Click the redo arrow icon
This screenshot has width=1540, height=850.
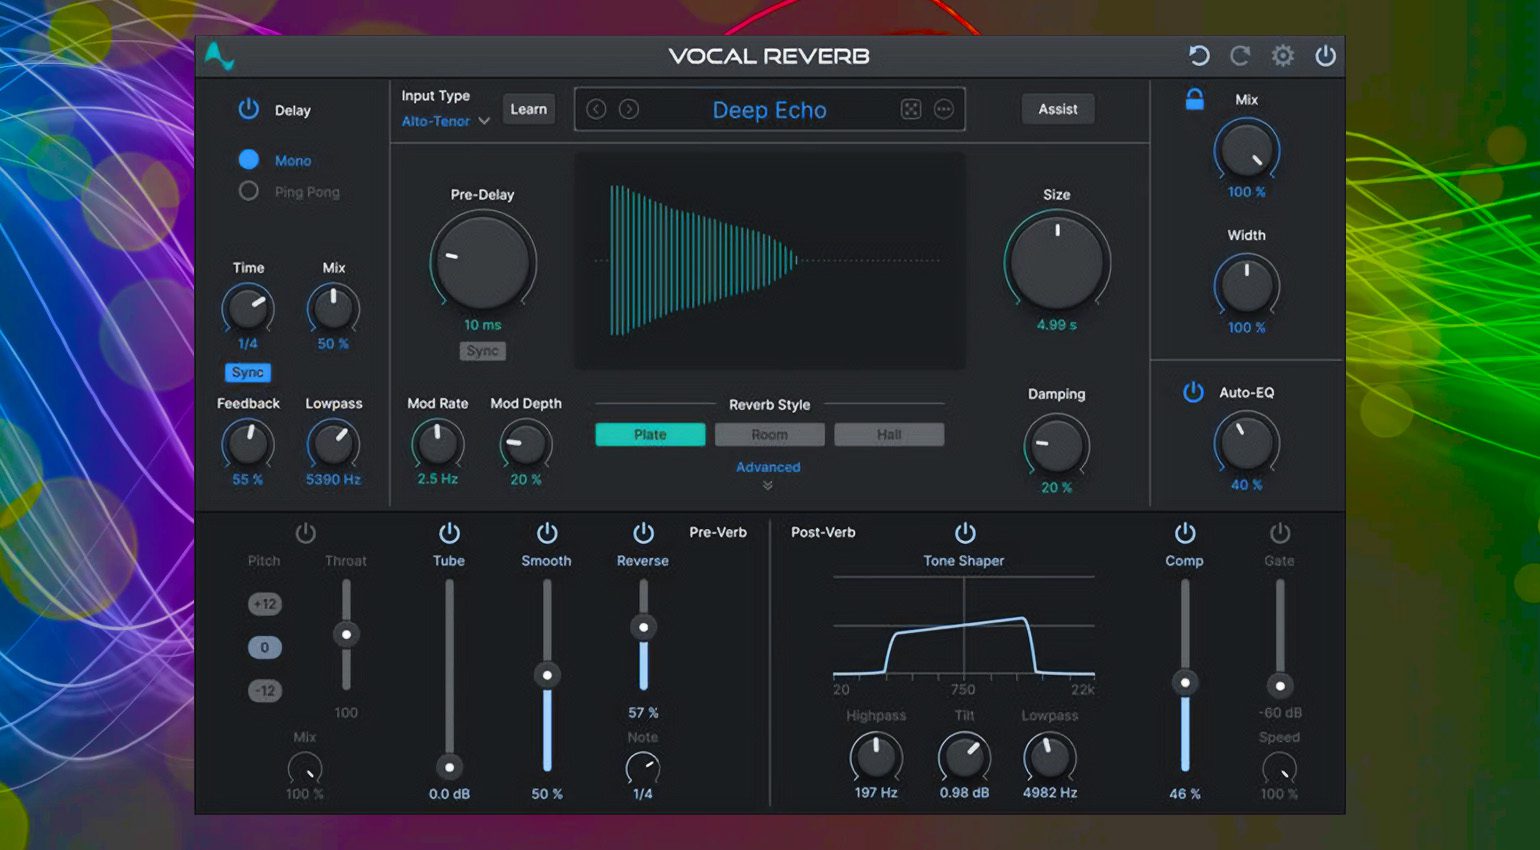[x=1240, y=56]
